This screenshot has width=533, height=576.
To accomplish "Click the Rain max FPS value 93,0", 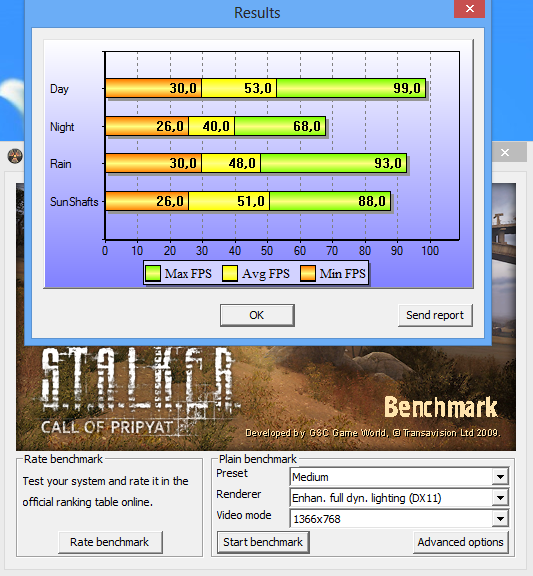I will (x=388, y=163).
